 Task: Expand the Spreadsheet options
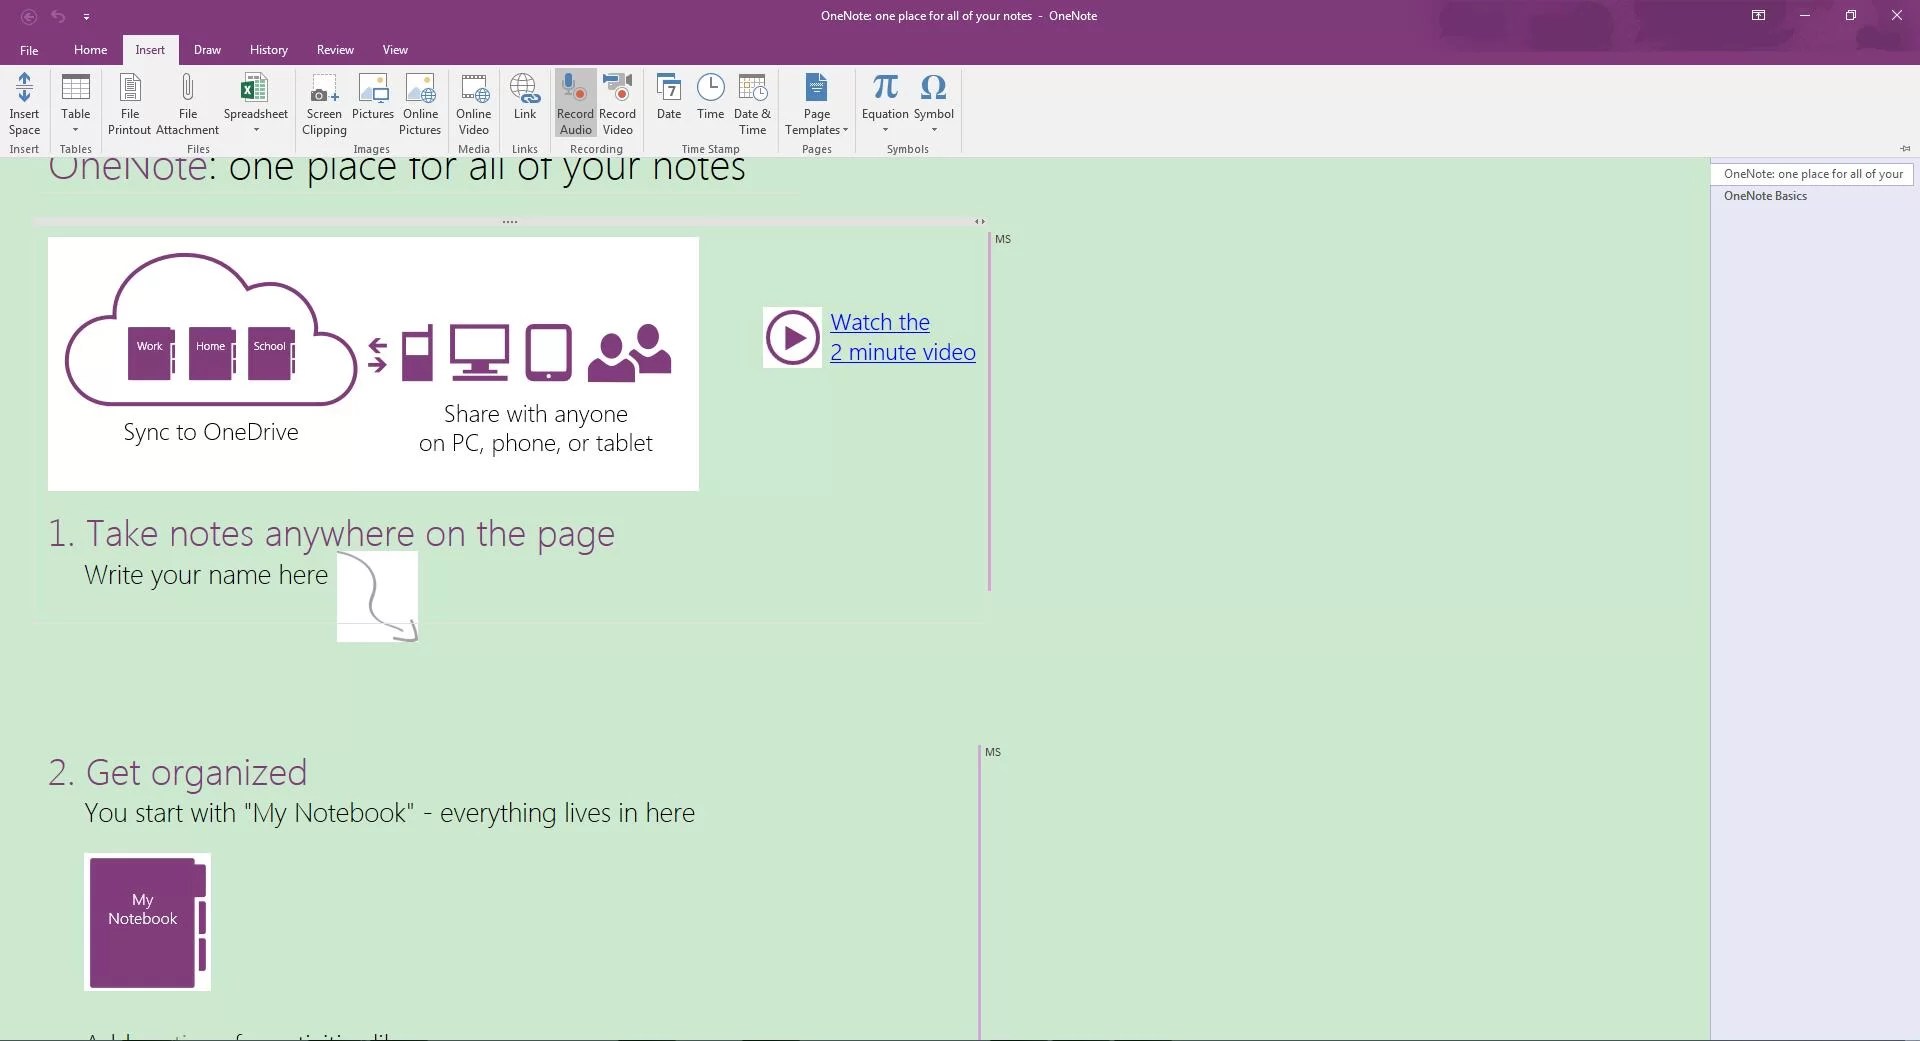coord(255,128)
